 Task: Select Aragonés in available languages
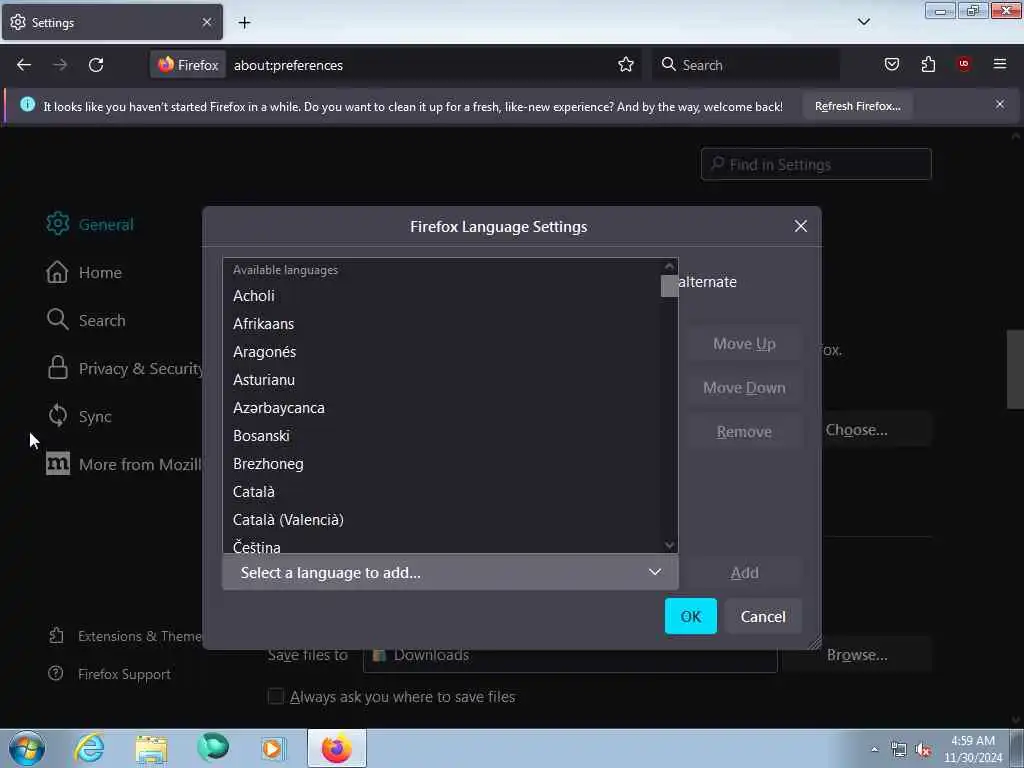(x=442, y=352)
